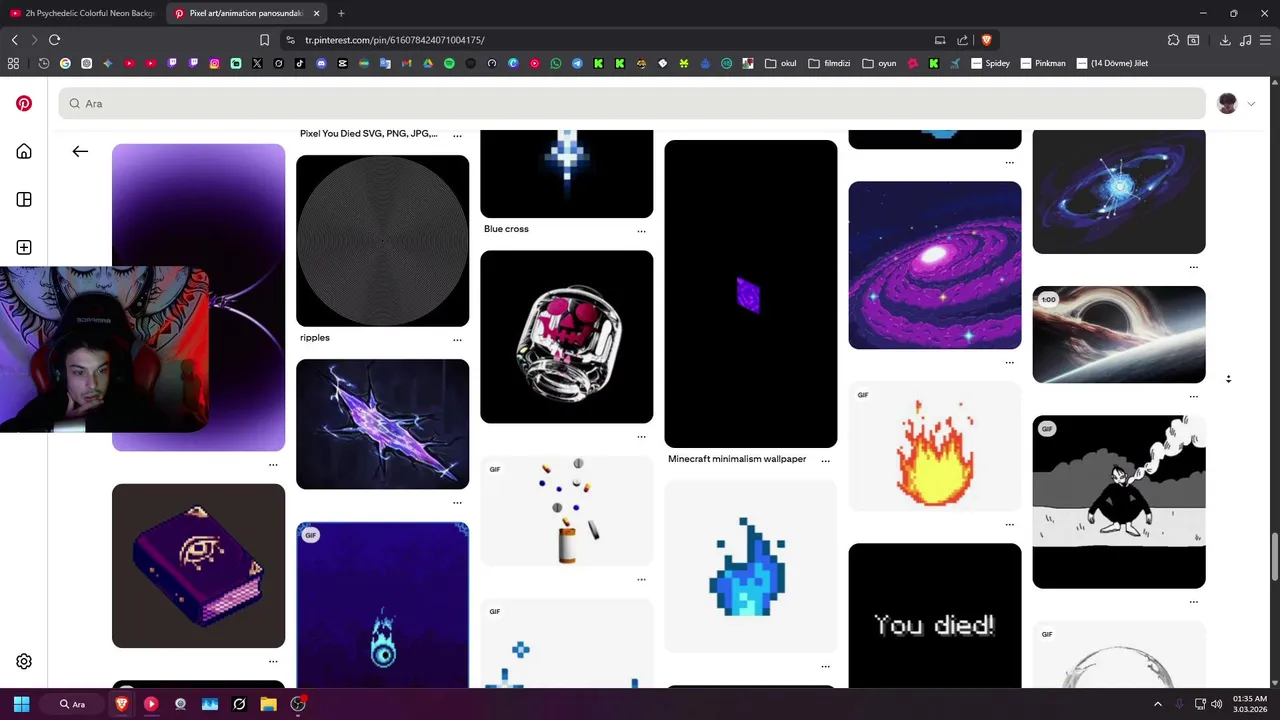Open Brave Shields lion icon
Viewport: 1280px width, 720px height.
[x=986, y=40]
